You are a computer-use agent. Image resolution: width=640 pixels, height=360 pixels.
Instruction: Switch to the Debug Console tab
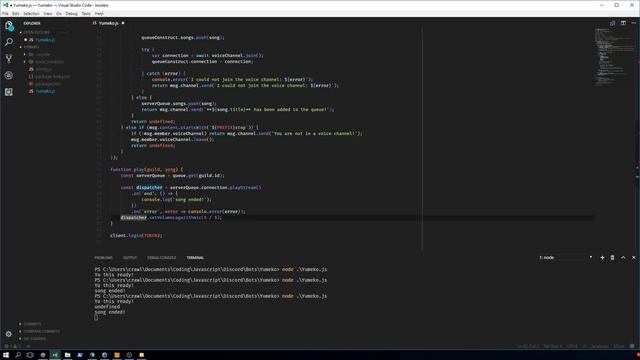coord(162,258)
